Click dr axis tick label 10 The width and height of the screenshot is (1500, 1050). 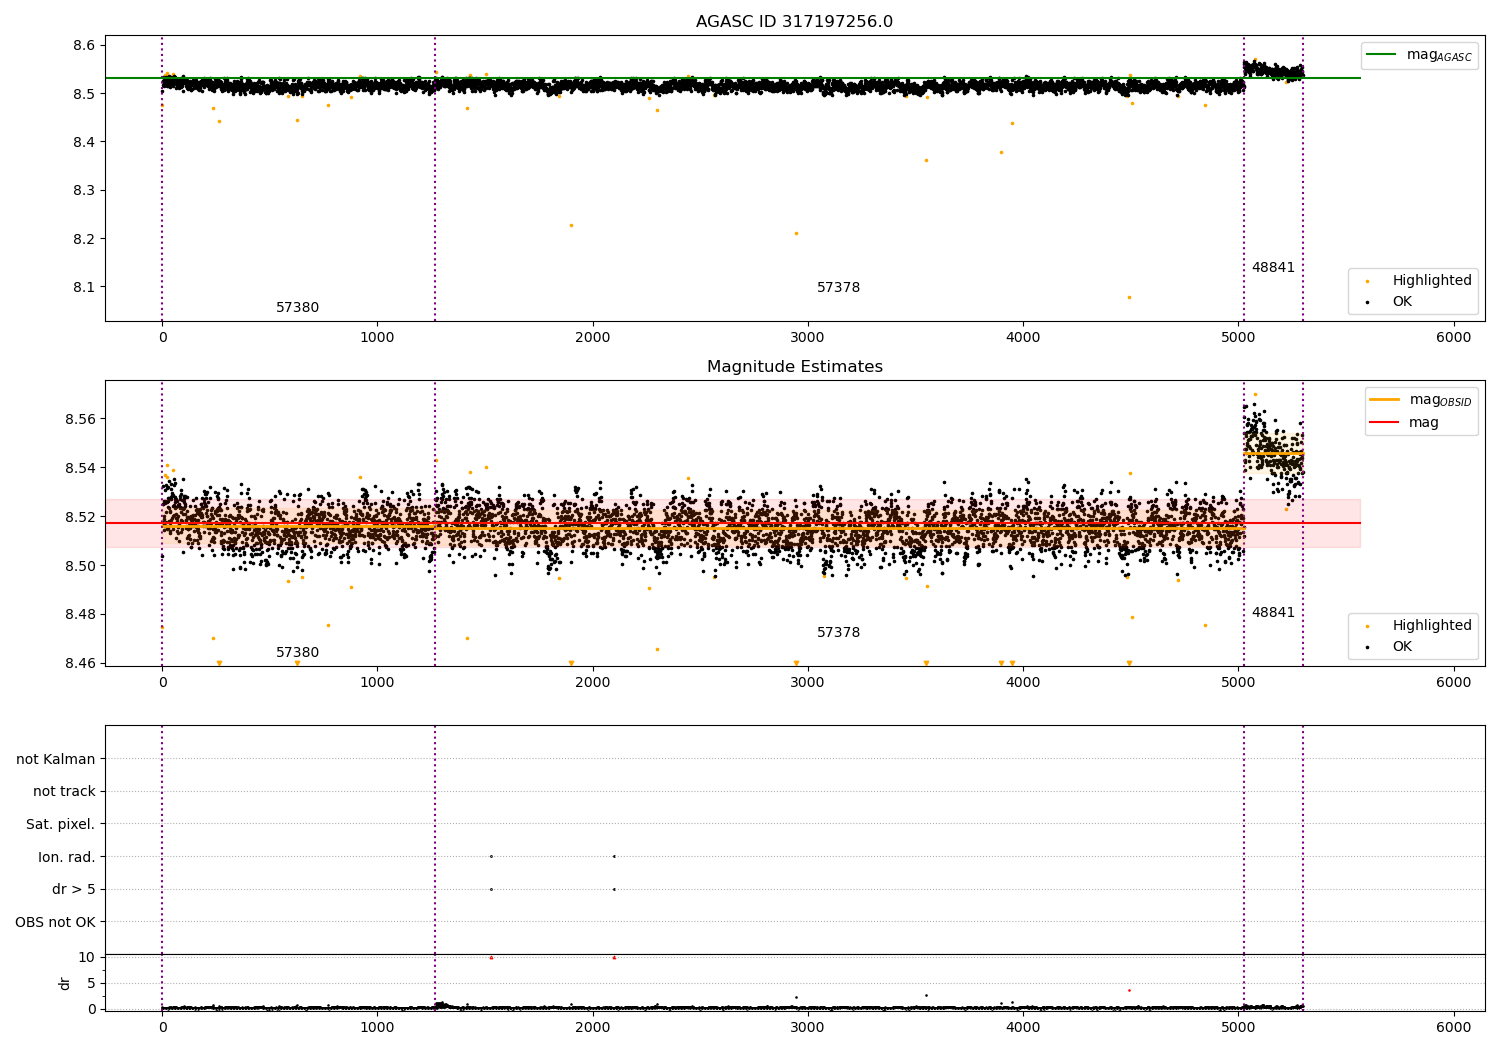coord(87,958)
